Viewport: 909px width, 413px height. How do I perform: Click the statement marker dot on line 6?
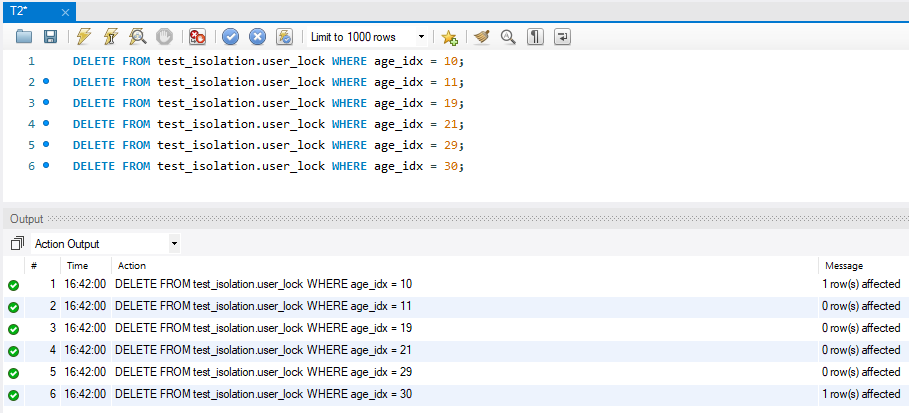[46, 165]
